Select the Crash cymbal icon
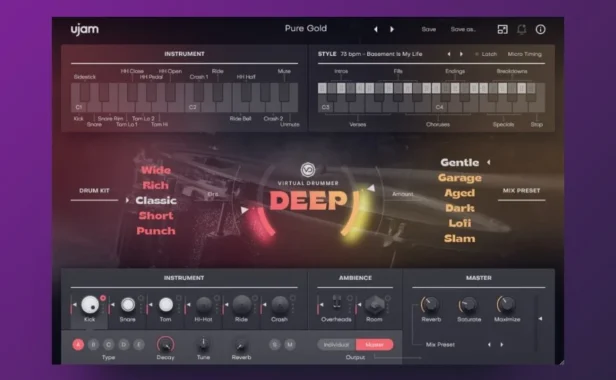Image resolution: width=616 pixels, height=380 pixels. pos(279,305)
